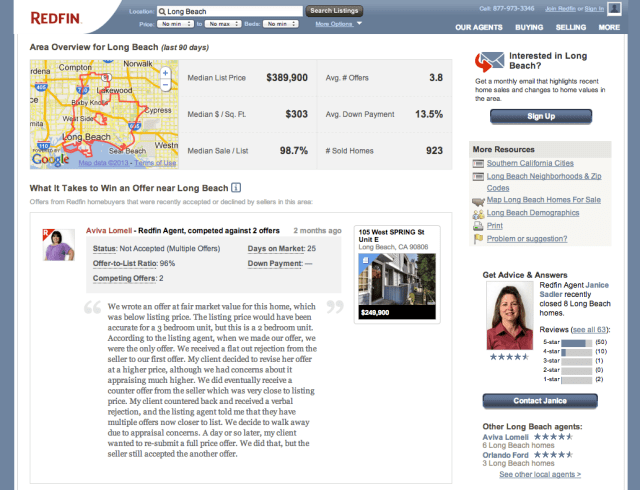Click the Sign In link
The image size is (640, 490).
click(x=594, y=9)
